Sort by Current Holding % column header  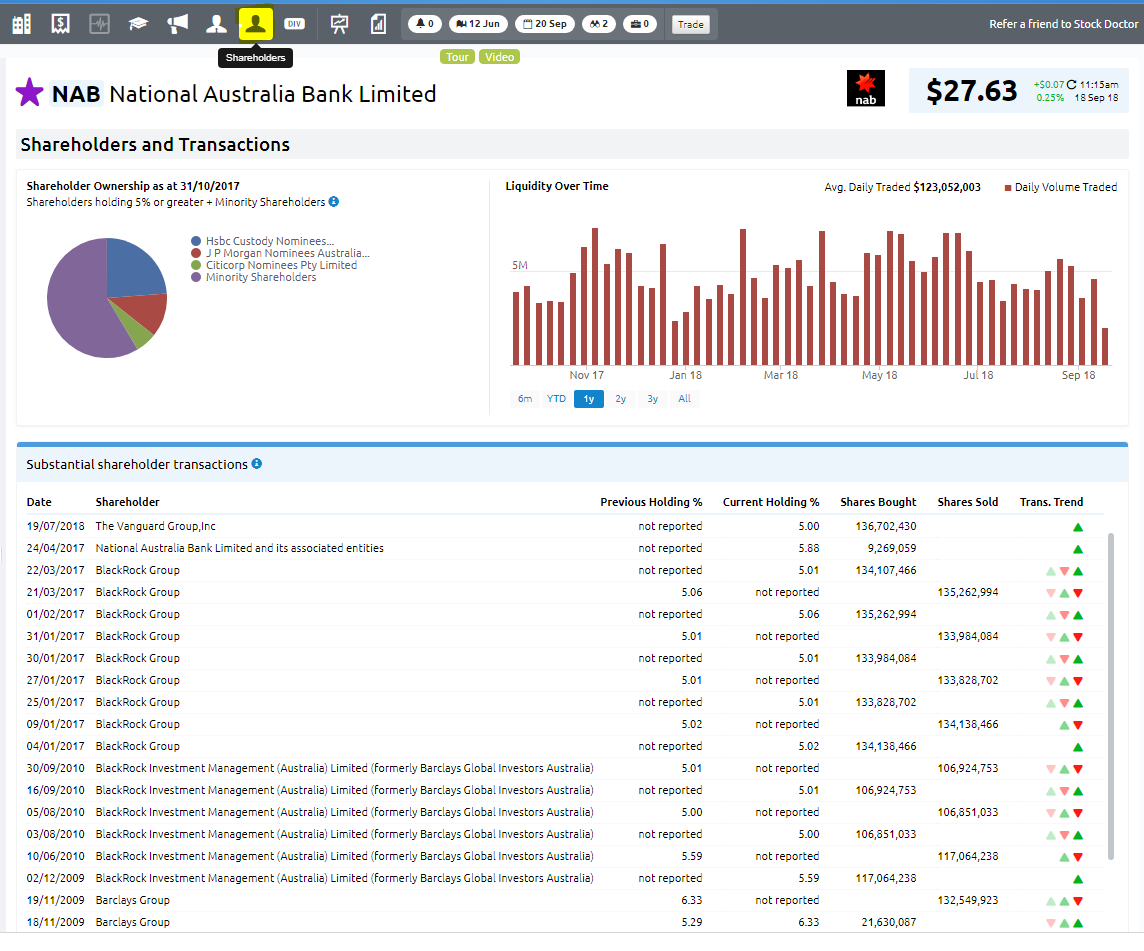(x=771, y=502)
